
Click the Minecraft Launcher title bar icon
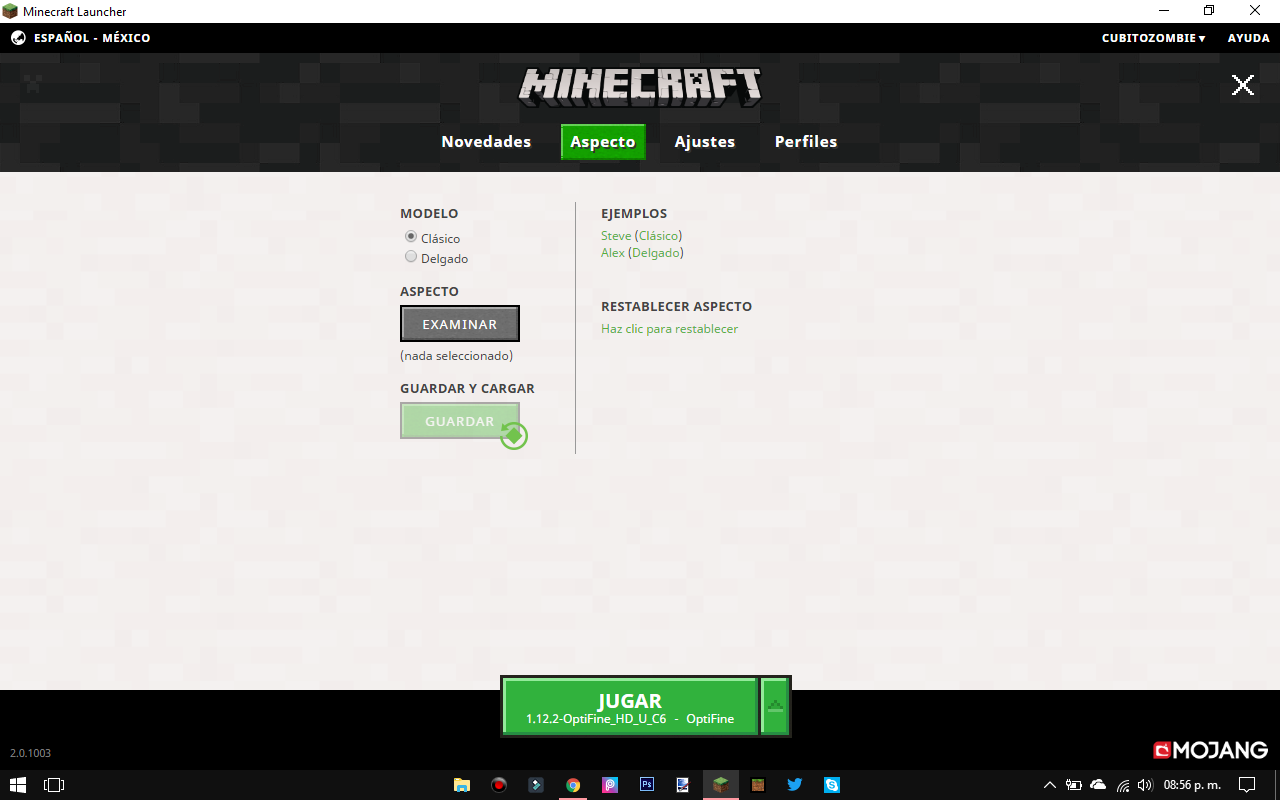point(10,11)
